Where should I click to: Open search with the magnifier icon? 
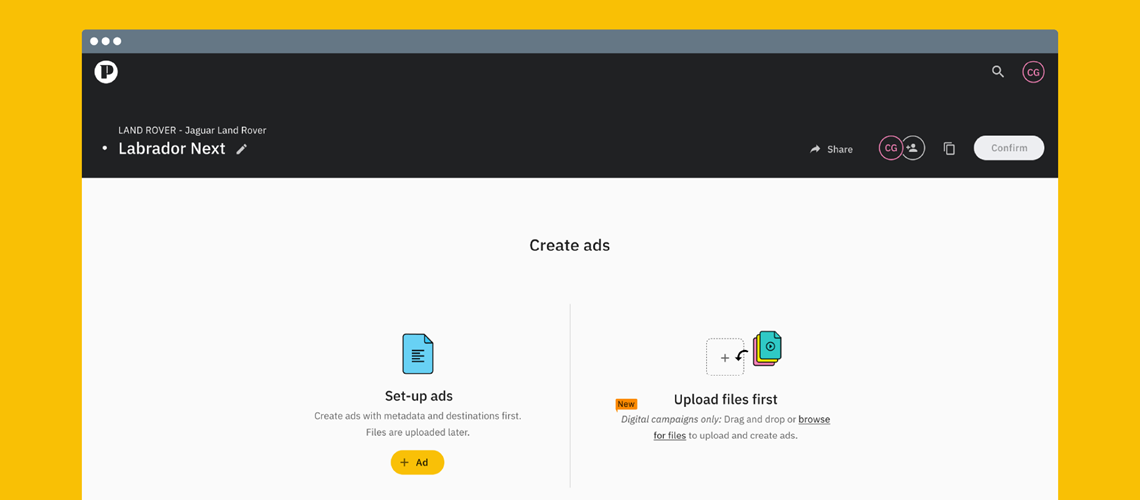(997, 72)
